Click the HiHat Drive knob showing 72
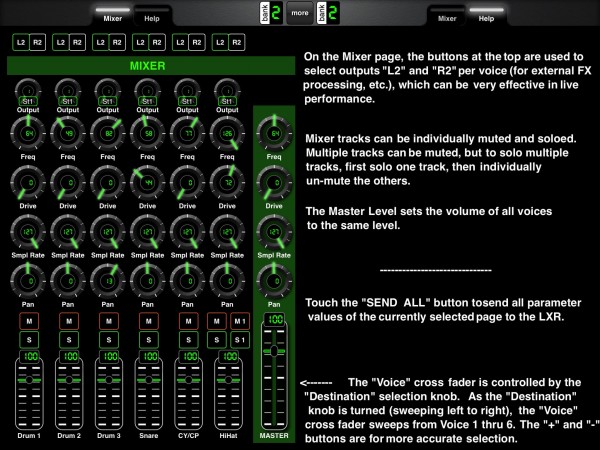 (227, 183)
